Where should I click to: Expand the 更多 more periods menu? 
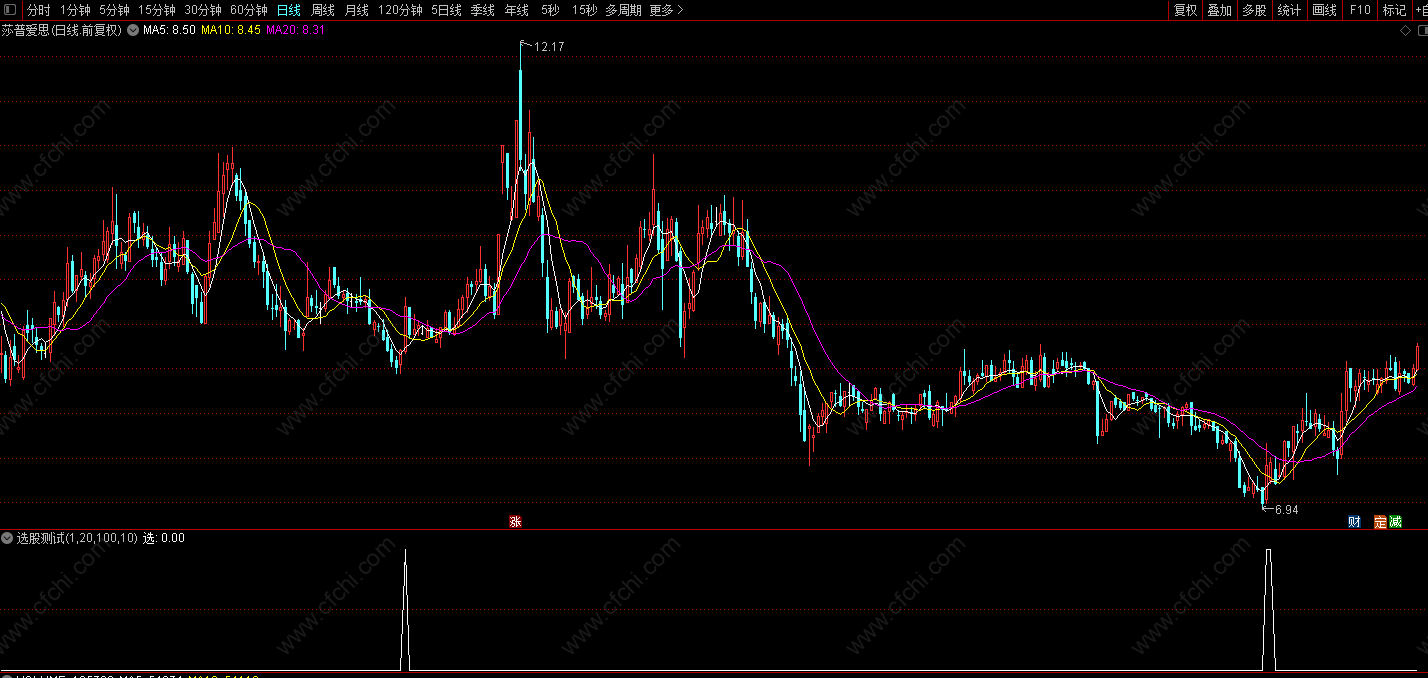tap(666, 10)
